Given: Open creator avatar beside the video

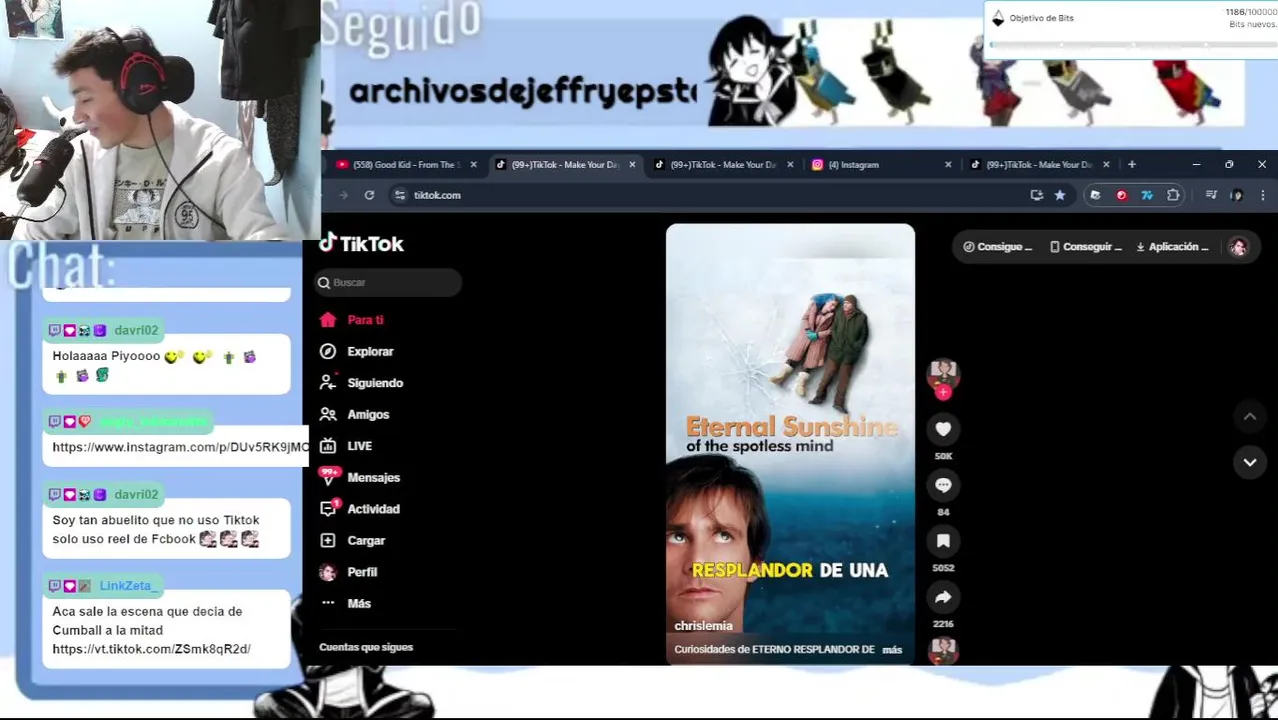Looking at the screenshot, I should (x=943, y=373).
